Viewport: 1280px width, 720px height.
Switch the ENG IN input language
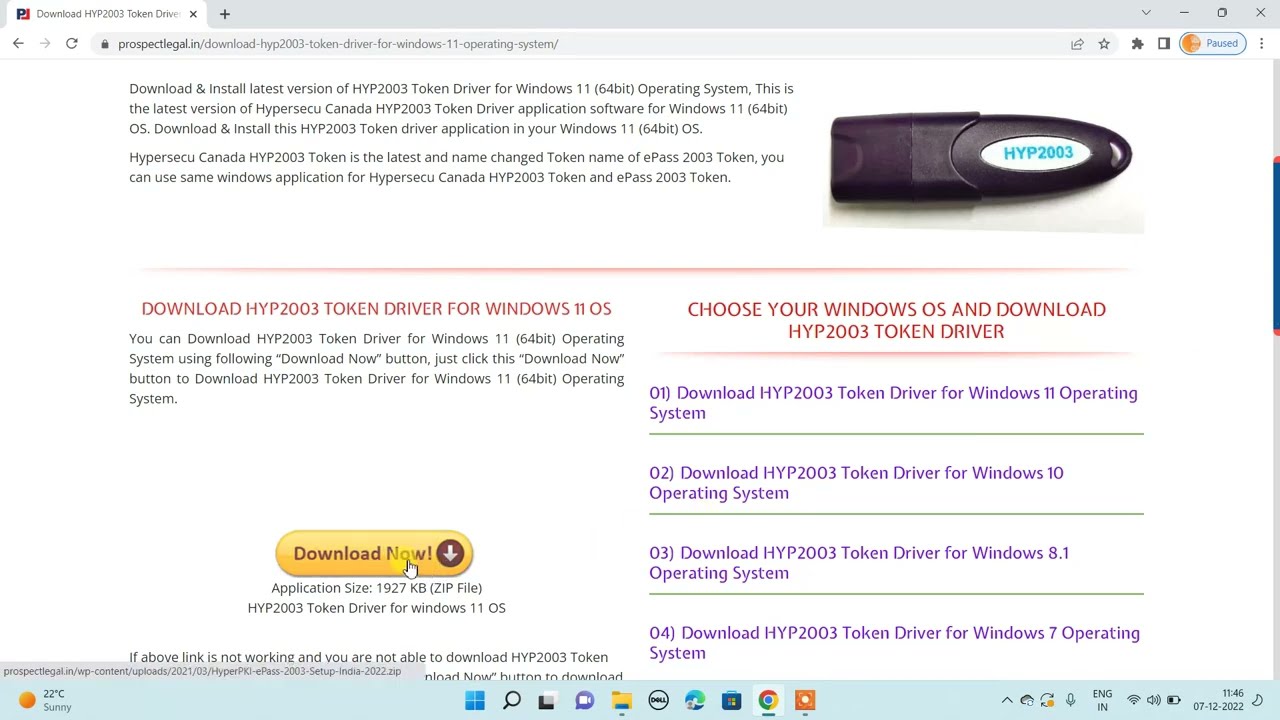[x=1102, y=700]
